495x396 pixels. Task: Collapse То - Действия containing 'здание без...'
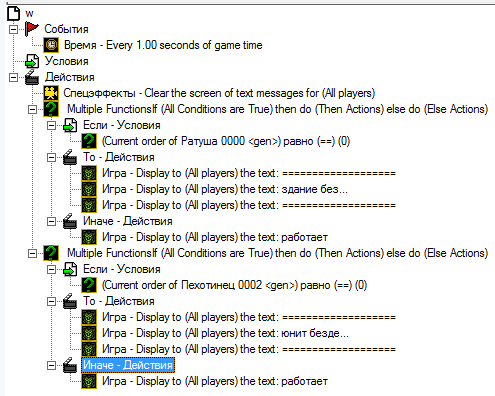[51, 157]
